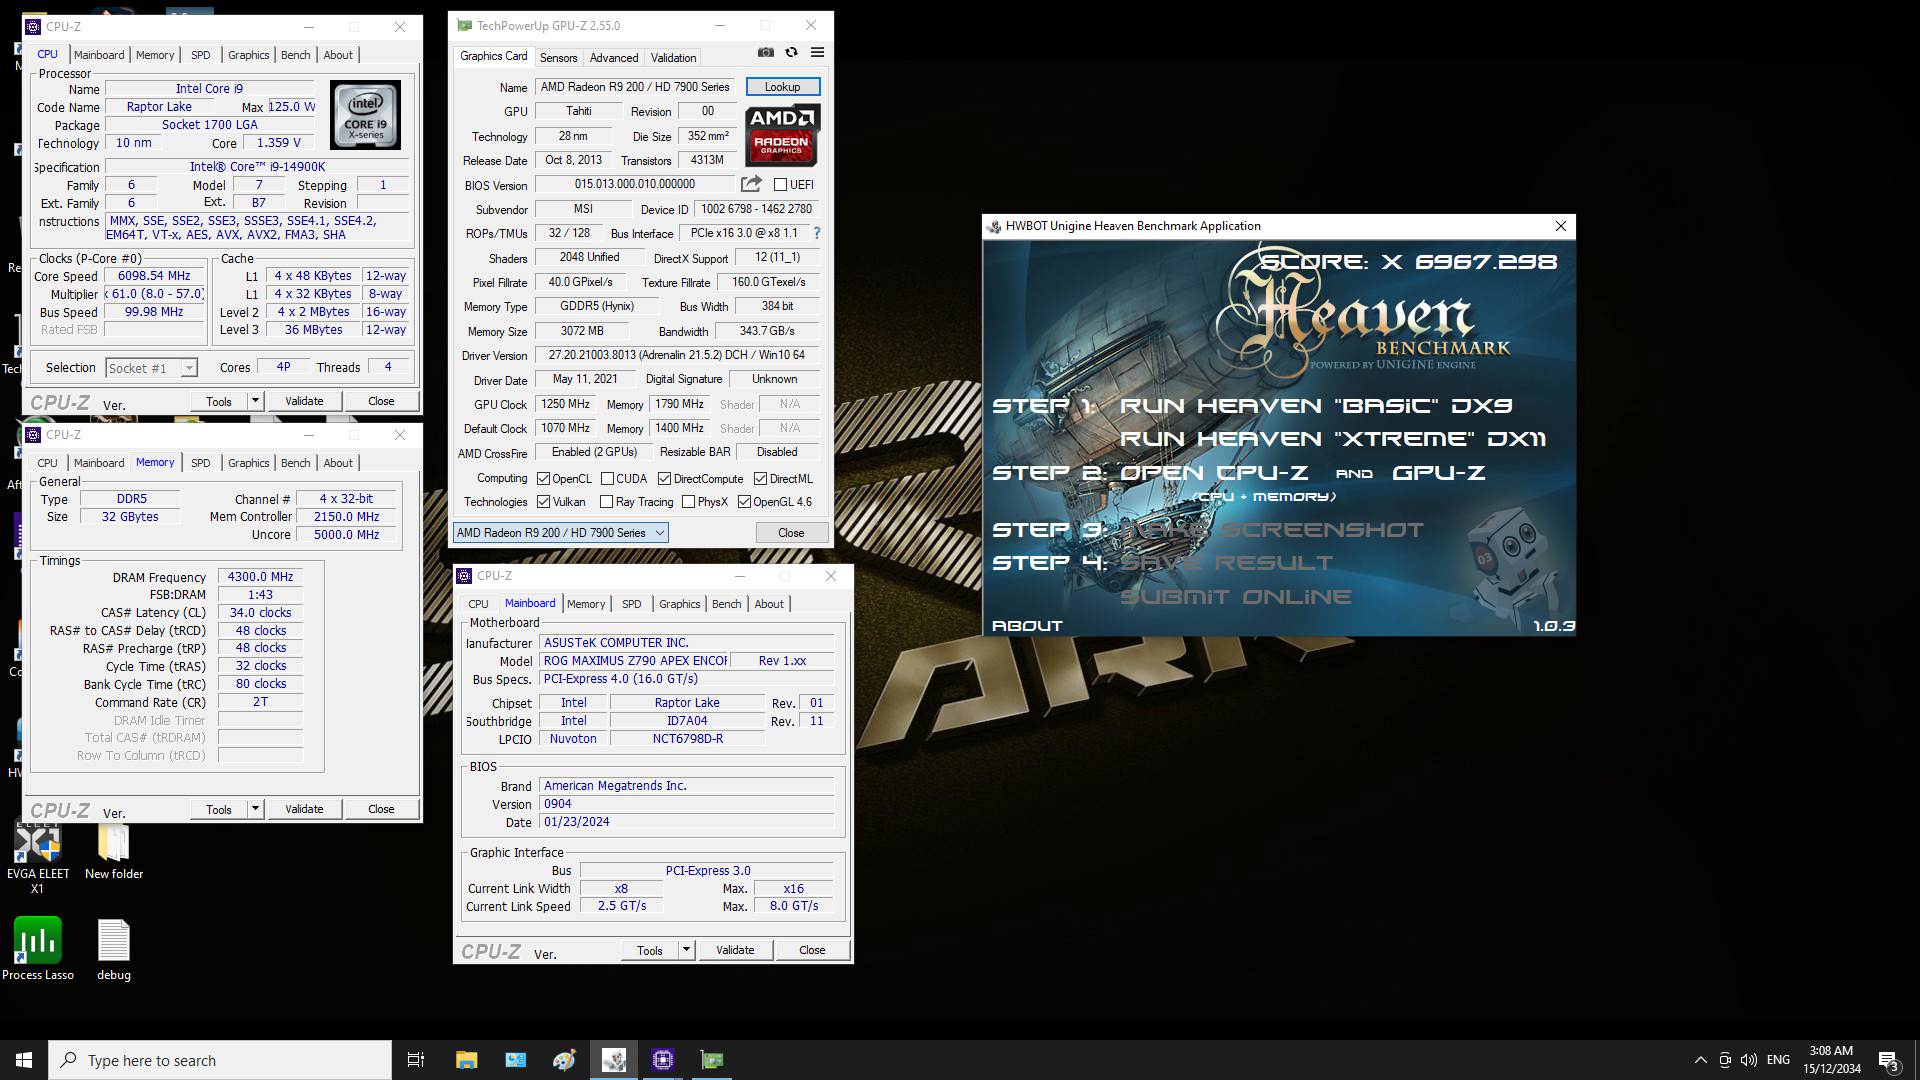Toggle the Ray Tracing checkbox
1920x1080 pixels.
coord(606,502)
